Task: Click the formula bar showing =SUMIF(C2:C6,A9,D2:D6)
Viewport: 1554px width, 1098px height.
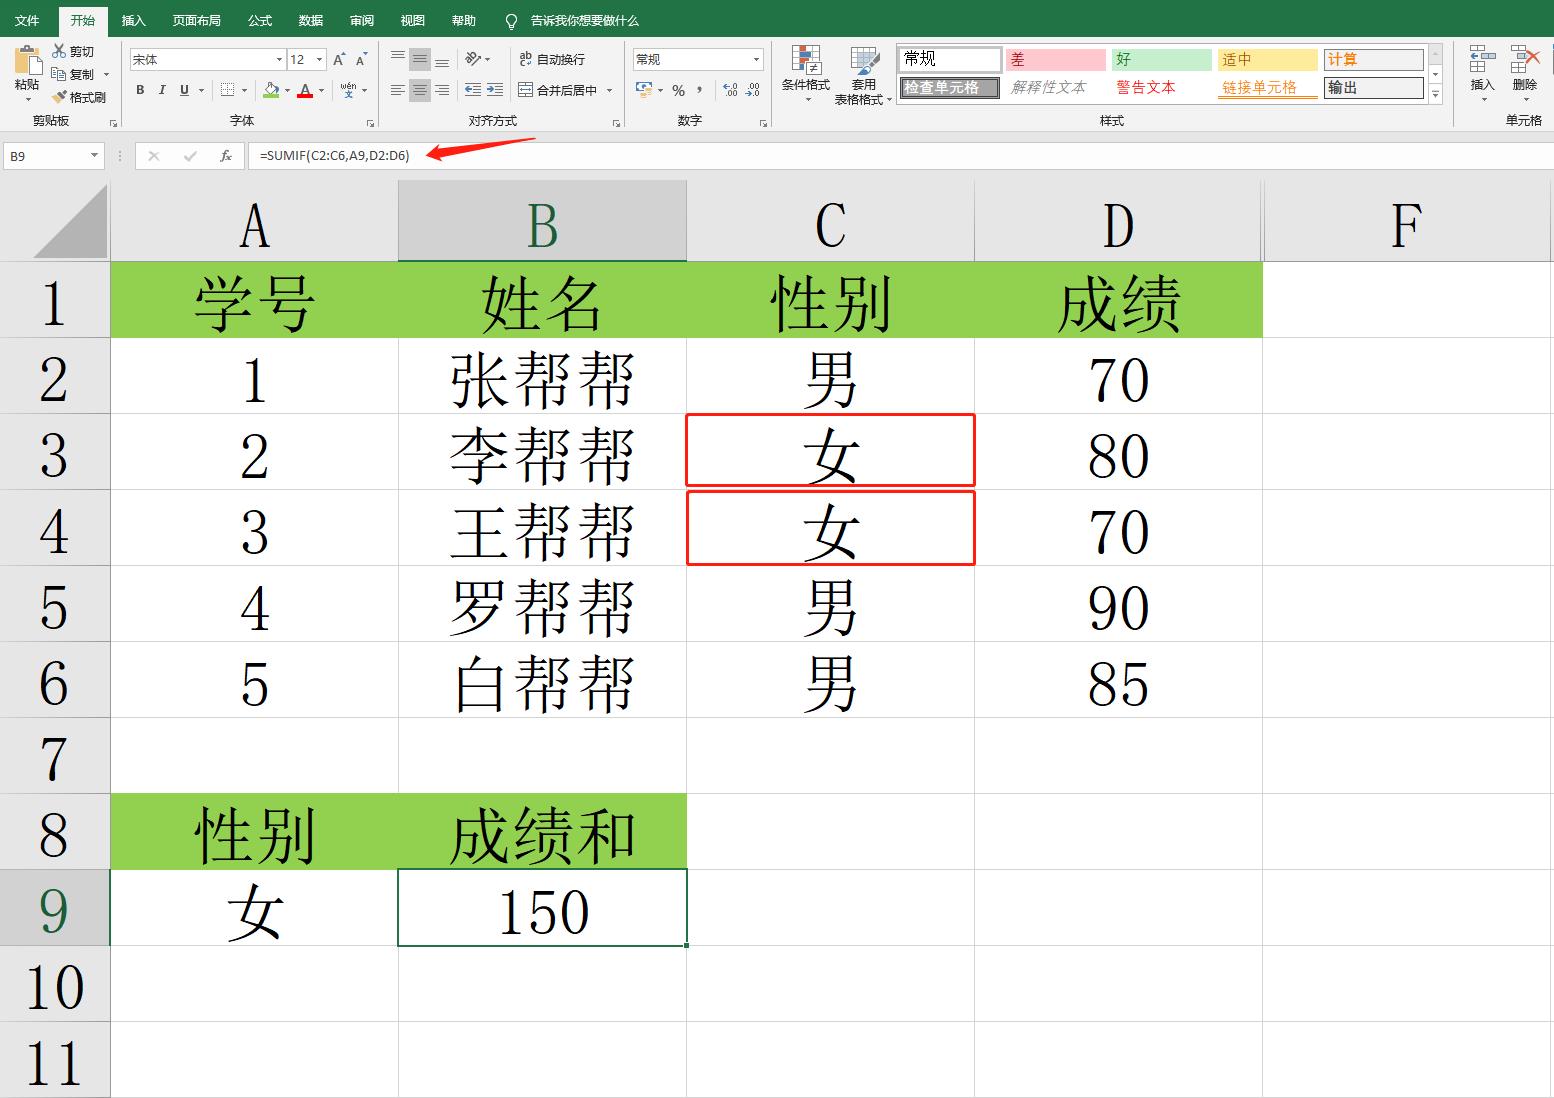Action: pos(900,156)
